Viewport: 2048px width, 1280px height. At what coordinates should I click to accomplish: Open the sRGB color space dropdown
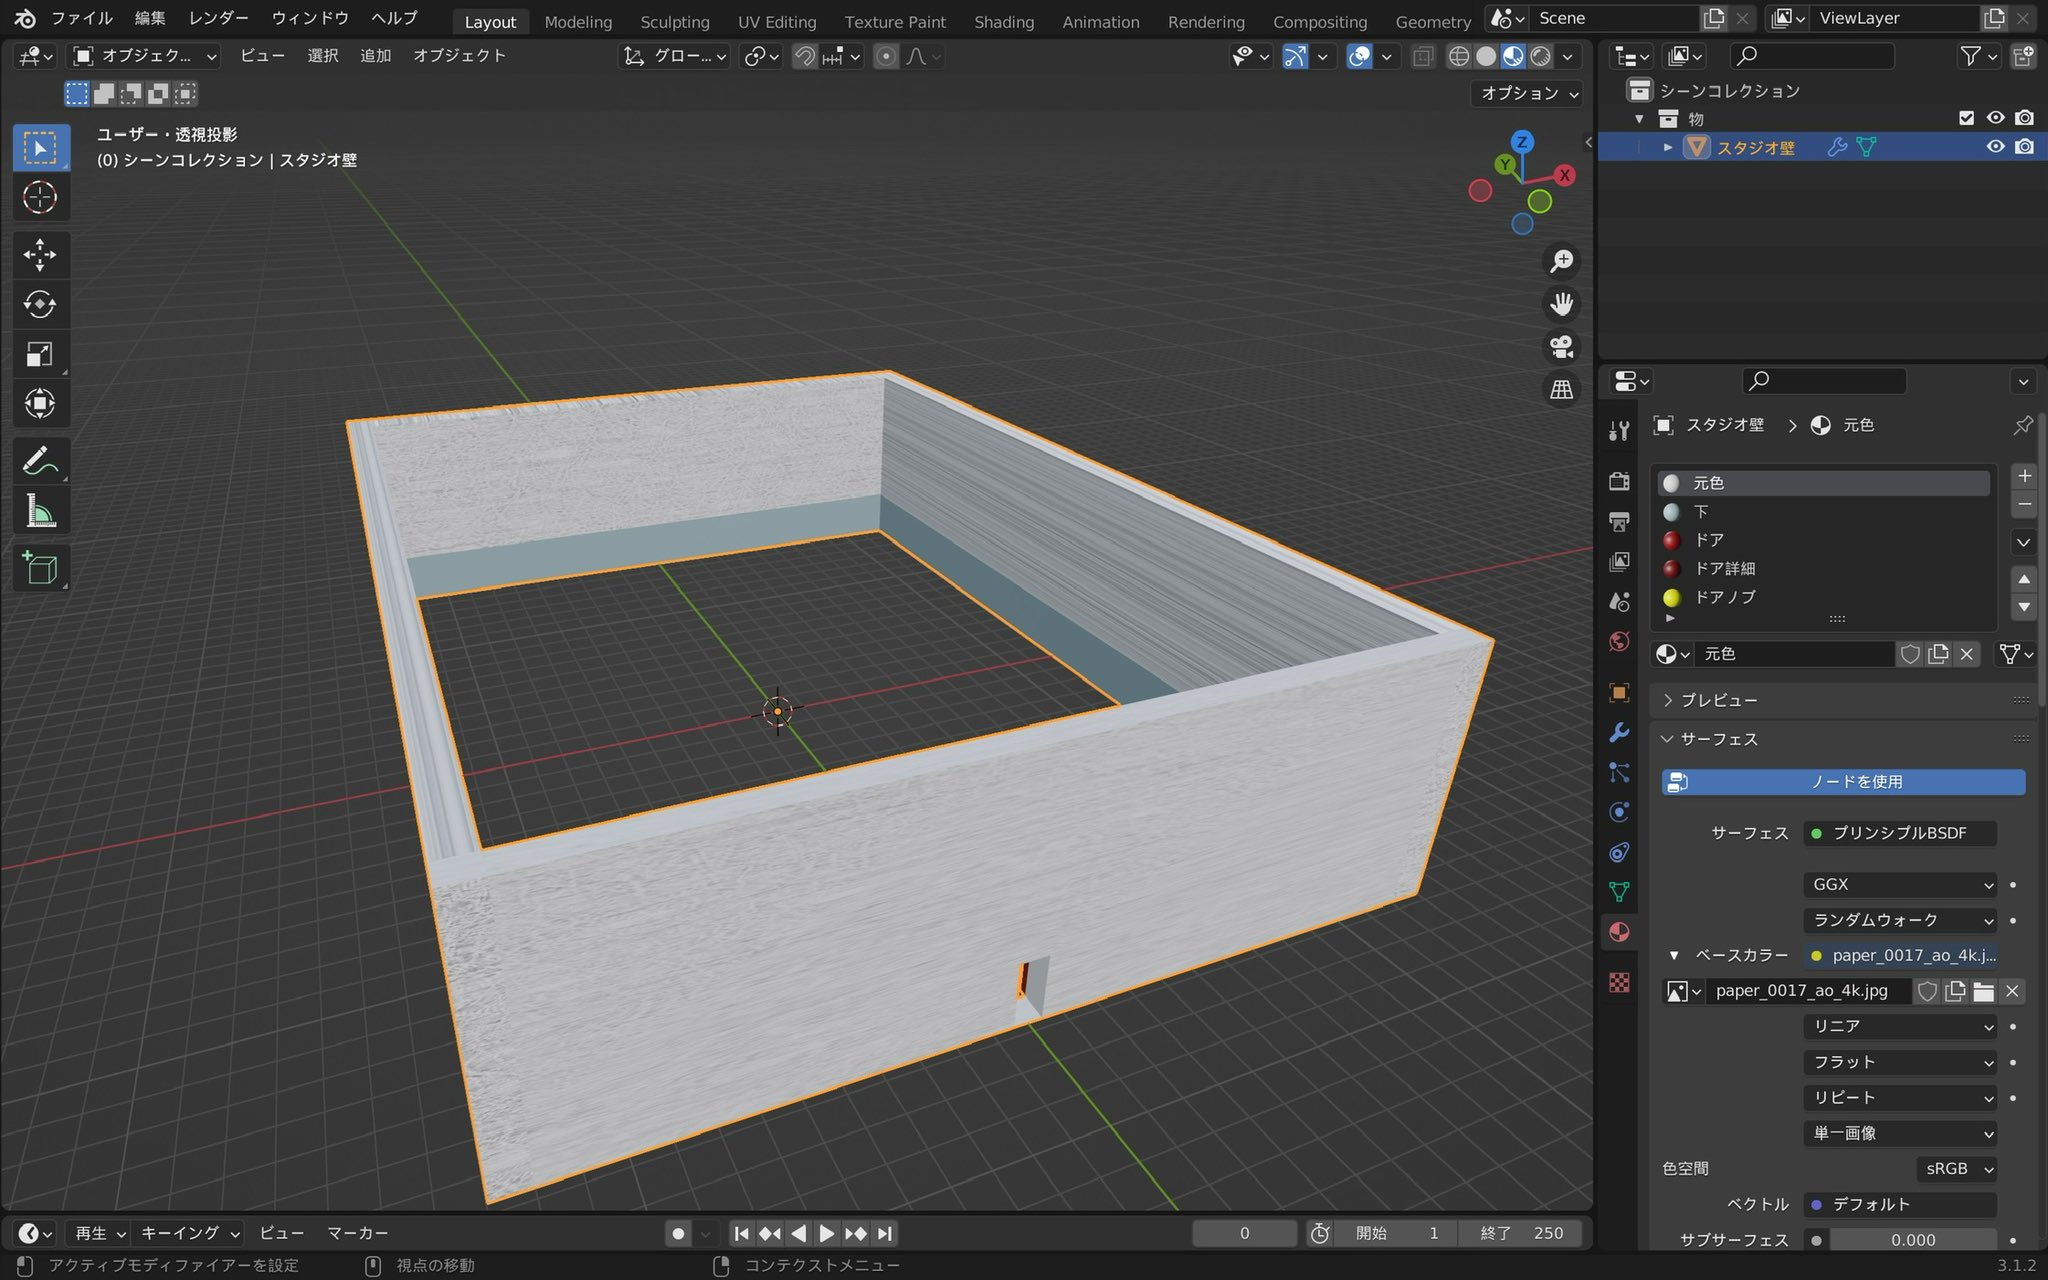tap(1956, 1168)
